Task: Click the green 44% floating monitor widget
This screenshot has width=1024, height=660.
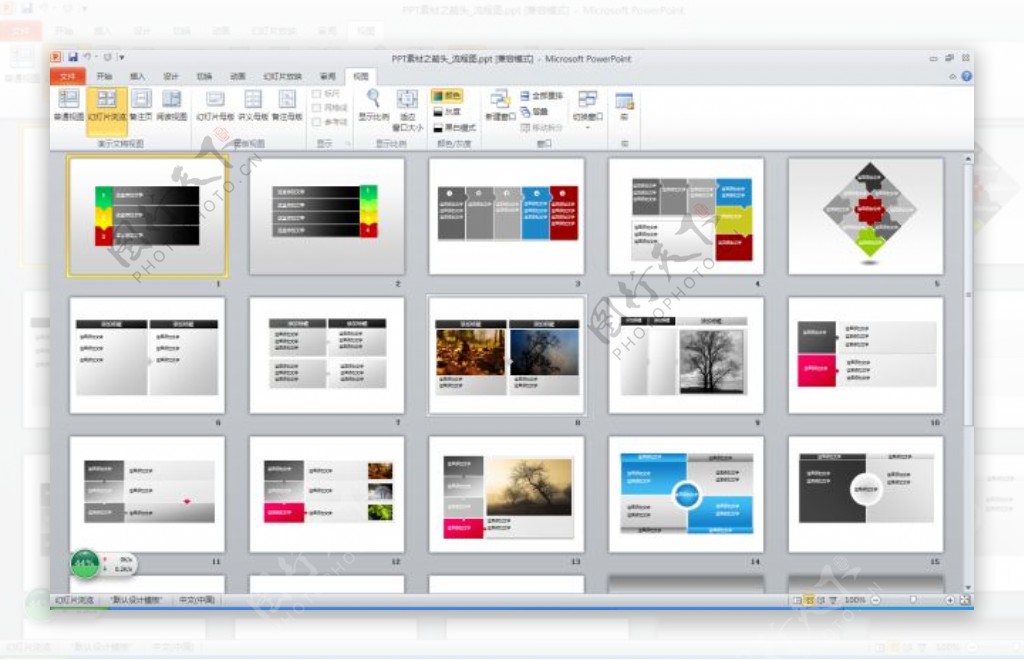Action: click(x=84, y=563)
